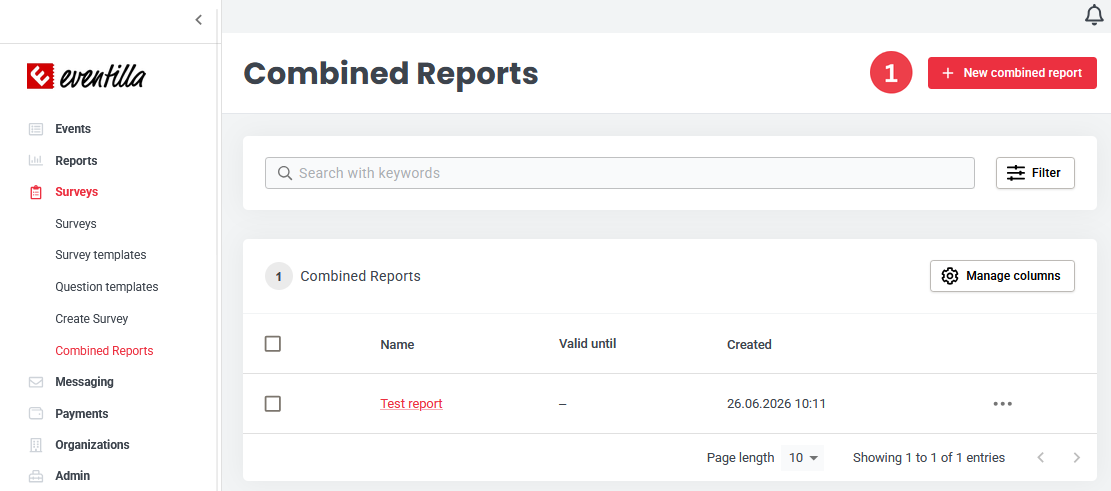Sort by the Created column header

click(x=749, y=345)
